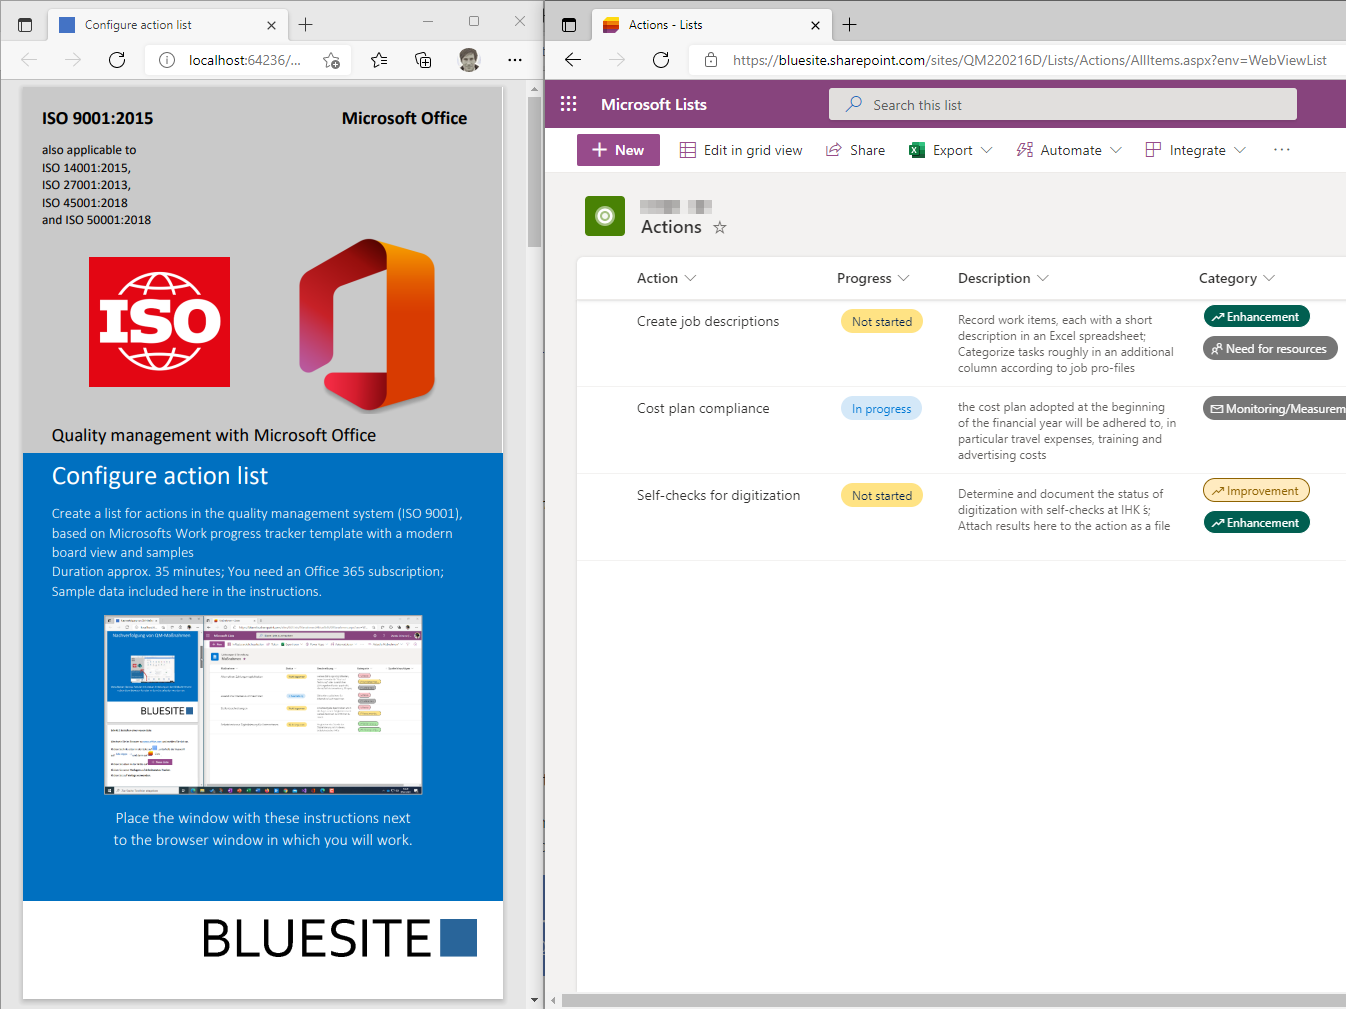This screenshot has width=1346, height=1009.
Task: Click Microsoft Lists app title
Action: coord(654,104)
